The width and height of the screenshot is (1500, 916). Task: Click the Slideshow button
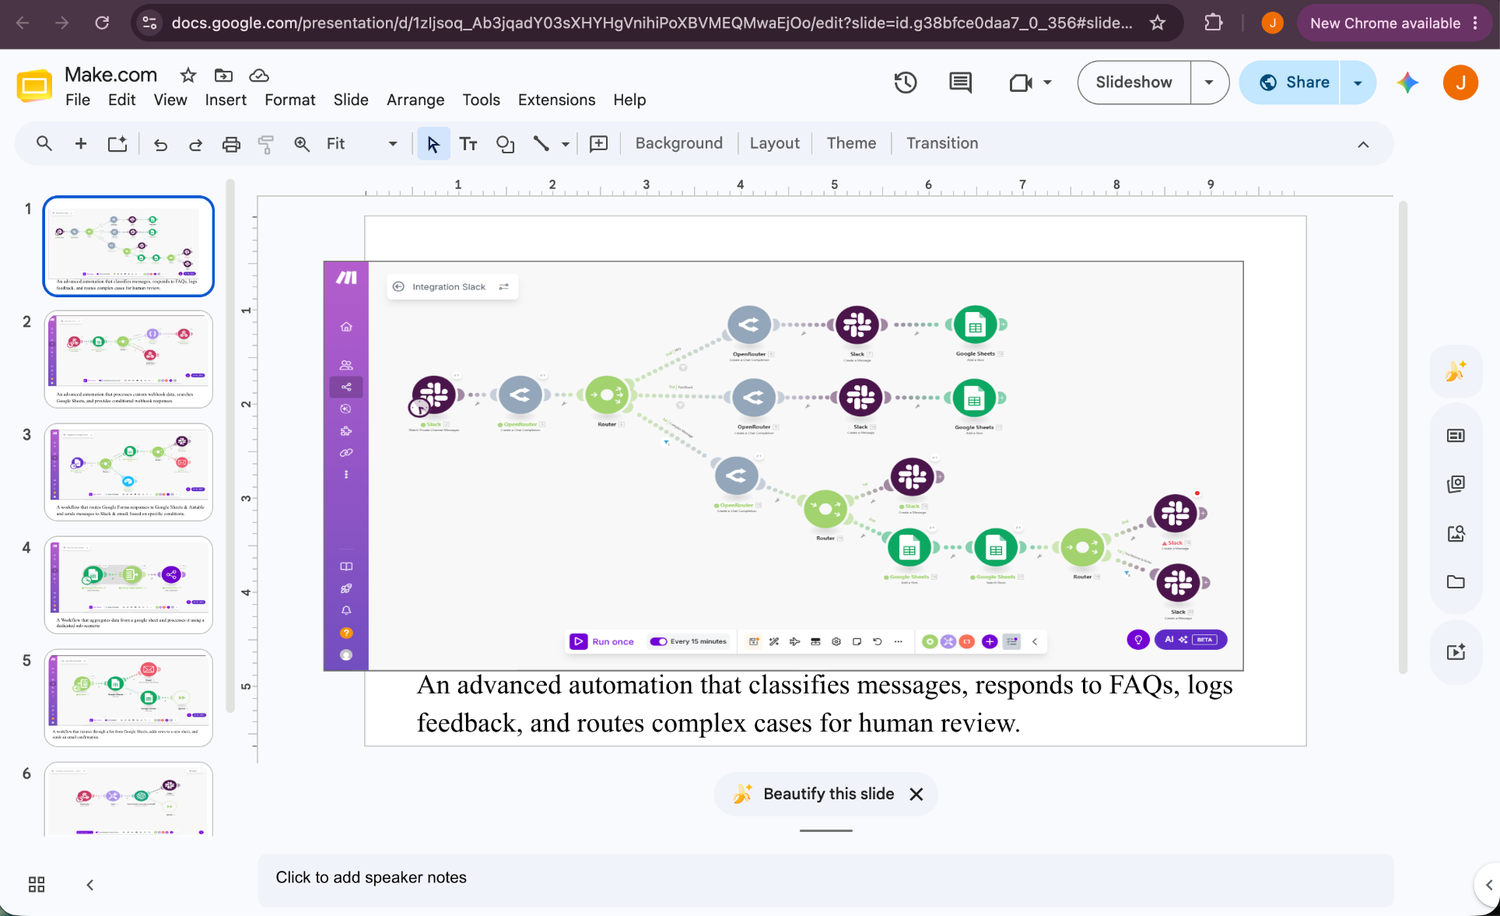1134,82
